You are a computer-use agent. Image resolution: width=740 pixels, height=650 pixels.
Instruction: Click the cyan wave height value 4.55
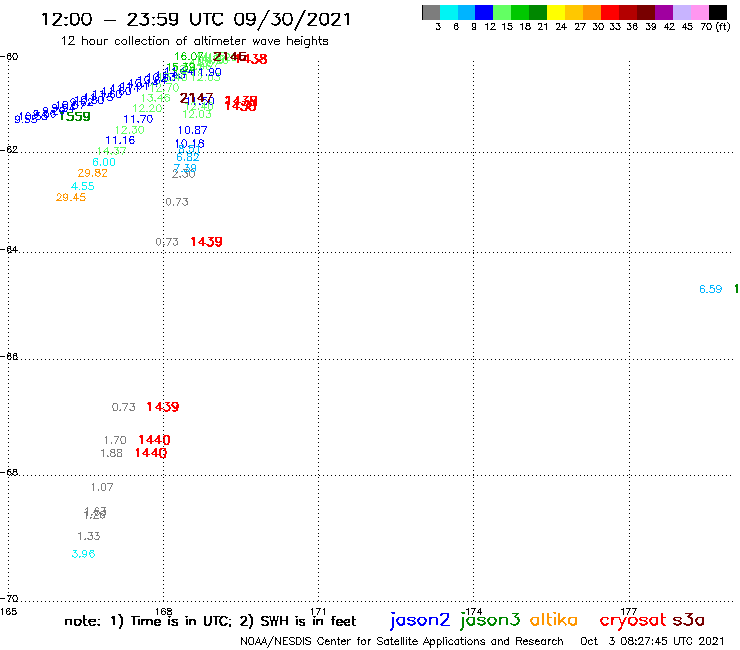coord(83,186)
